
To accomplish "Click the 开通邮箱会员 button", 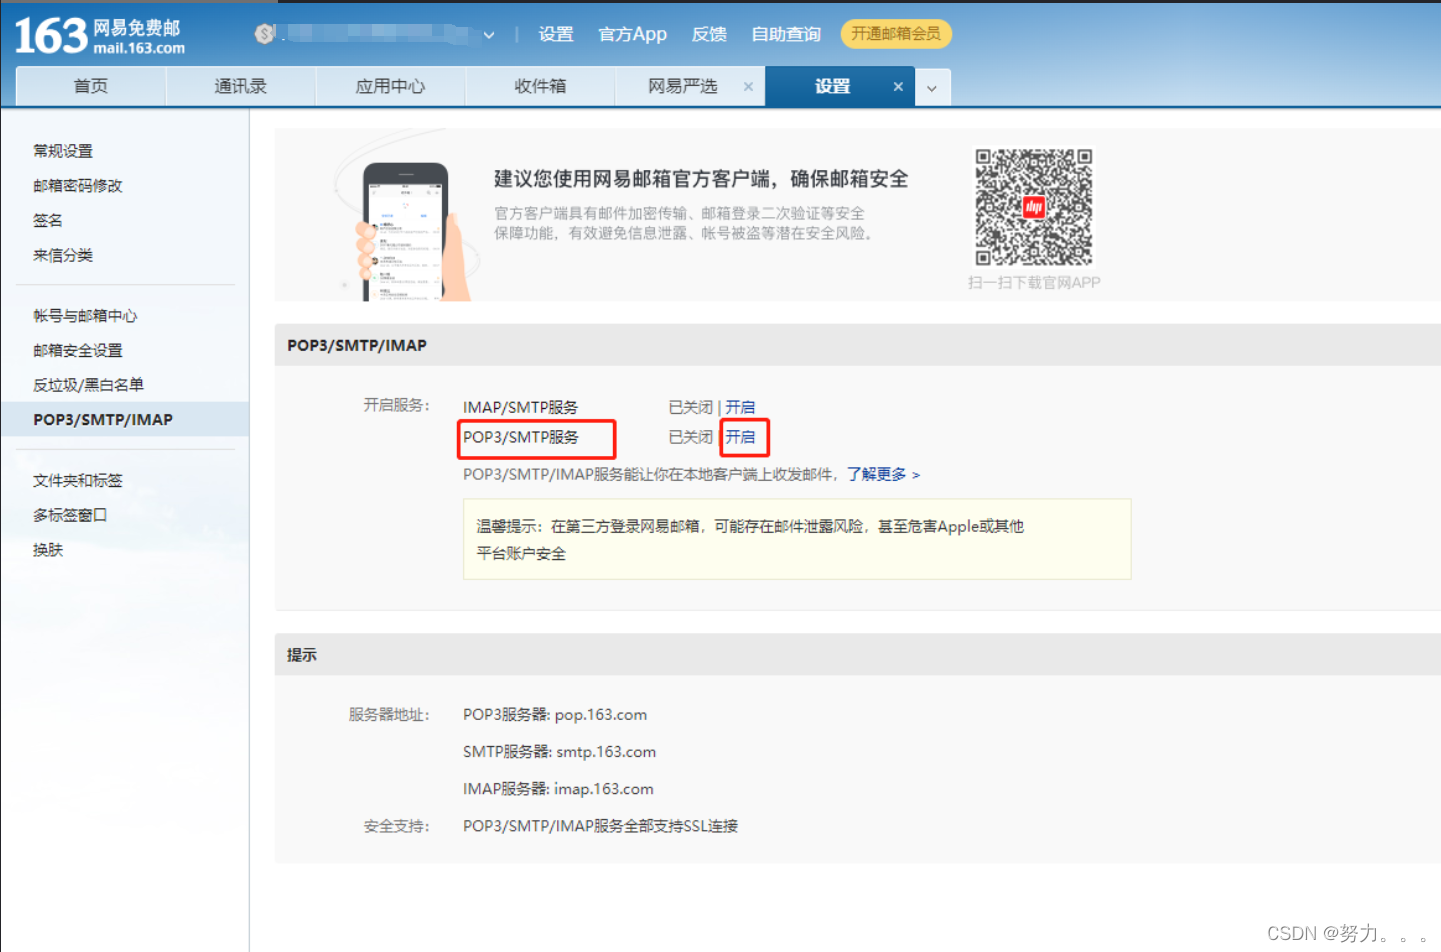I will click(896, 34).
